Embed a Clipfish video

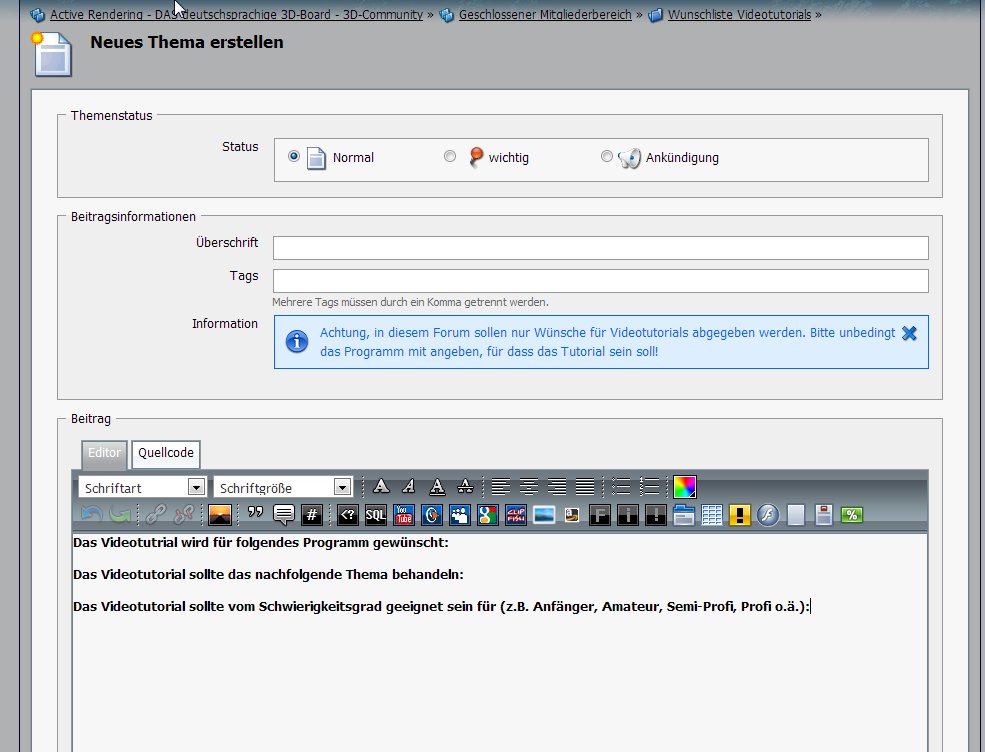[x=516, y=515]
